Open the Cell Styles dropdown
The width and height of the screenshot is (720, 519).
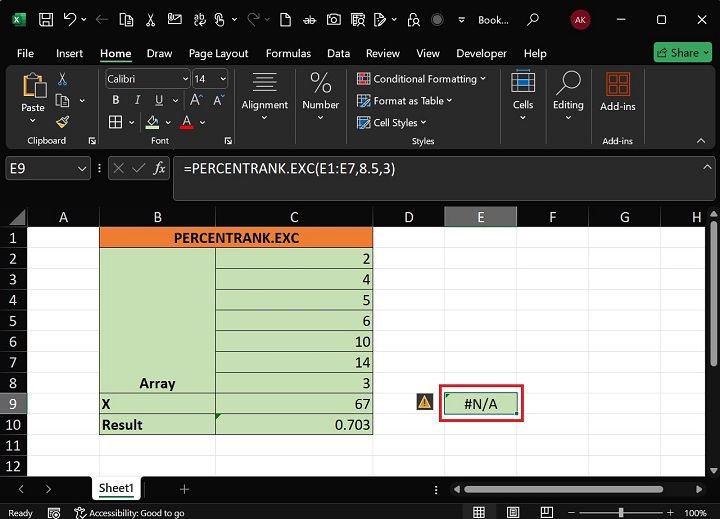pos(392,123)
